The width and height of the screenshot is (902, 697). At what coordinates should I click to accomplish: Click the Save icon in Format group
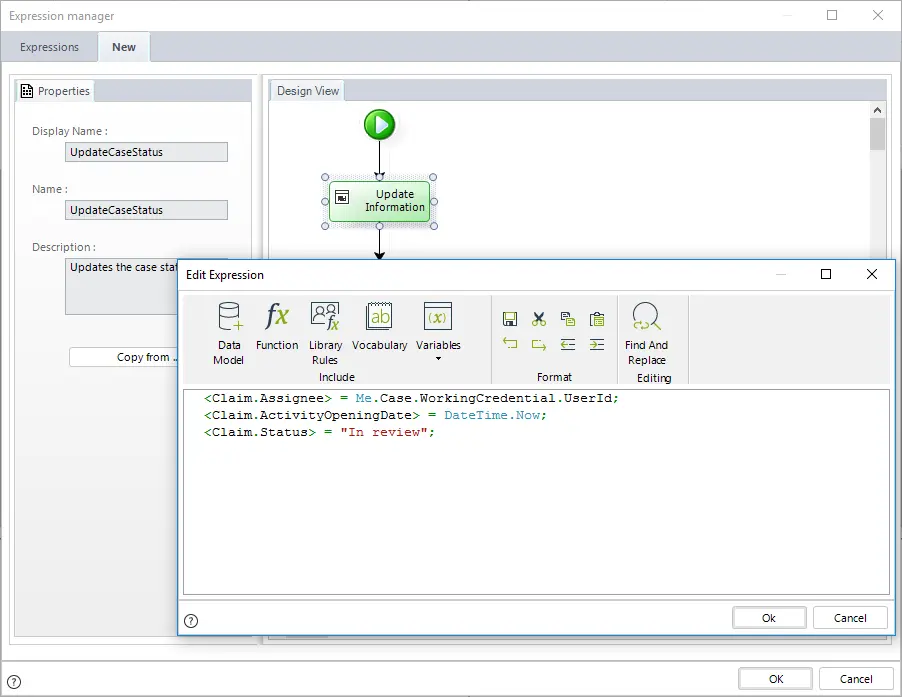[x=510, y=319]
